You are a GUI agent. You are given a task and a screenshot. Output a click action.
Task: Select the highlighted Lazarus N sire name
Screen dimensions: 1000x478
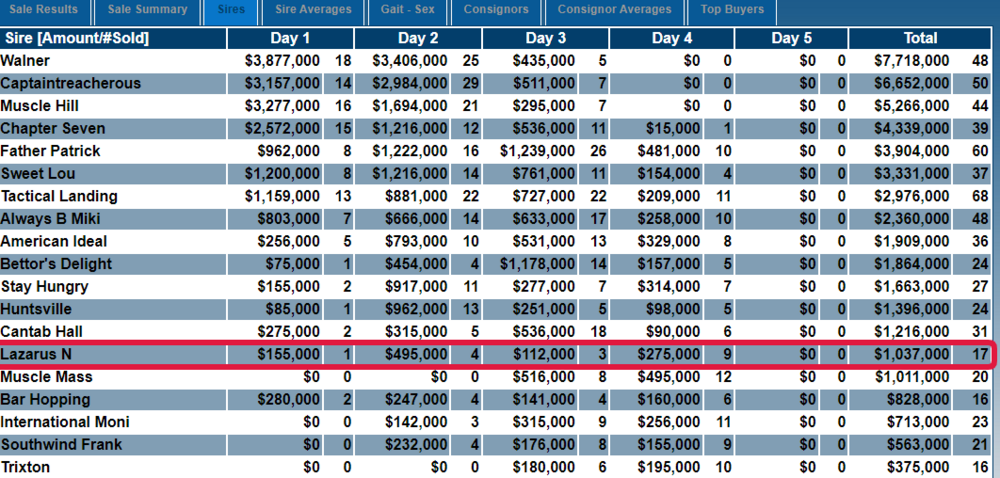pyautogui.click(x=36, y=354)
